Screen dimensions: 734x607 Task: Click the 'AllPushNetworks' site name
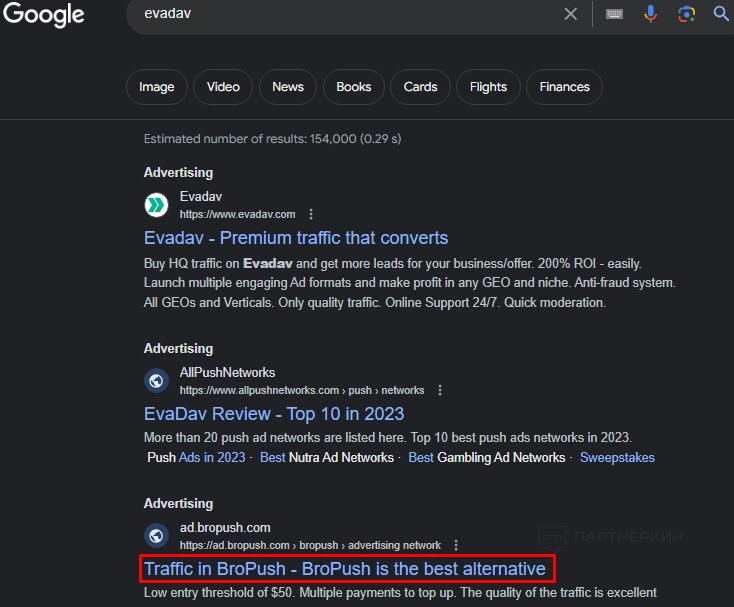pyautogui.click(x=228, y=373)
